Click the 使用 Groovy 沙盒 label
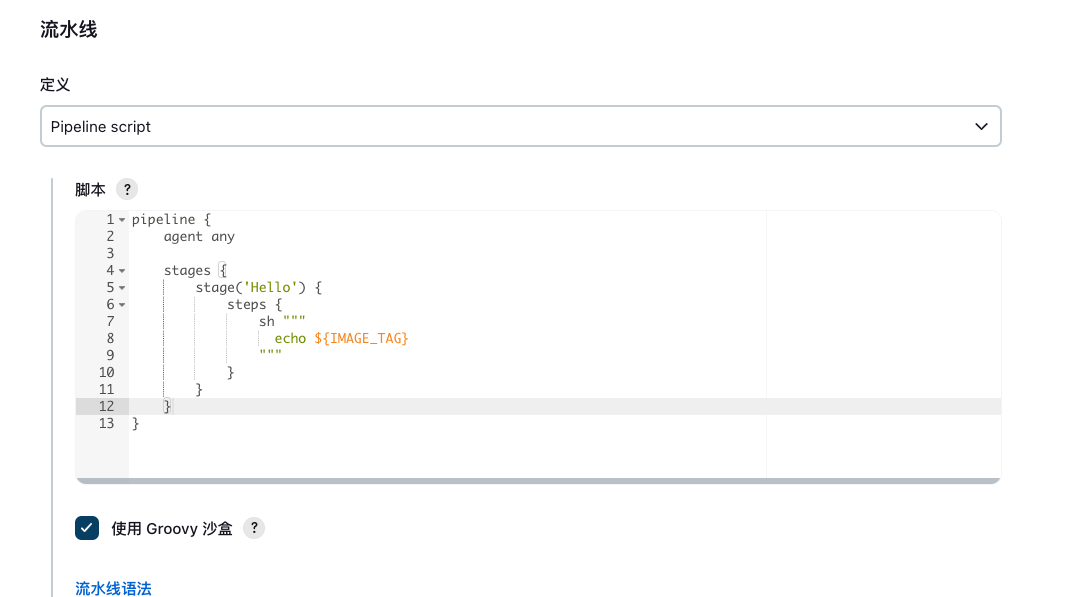 (x=172, y=529)
